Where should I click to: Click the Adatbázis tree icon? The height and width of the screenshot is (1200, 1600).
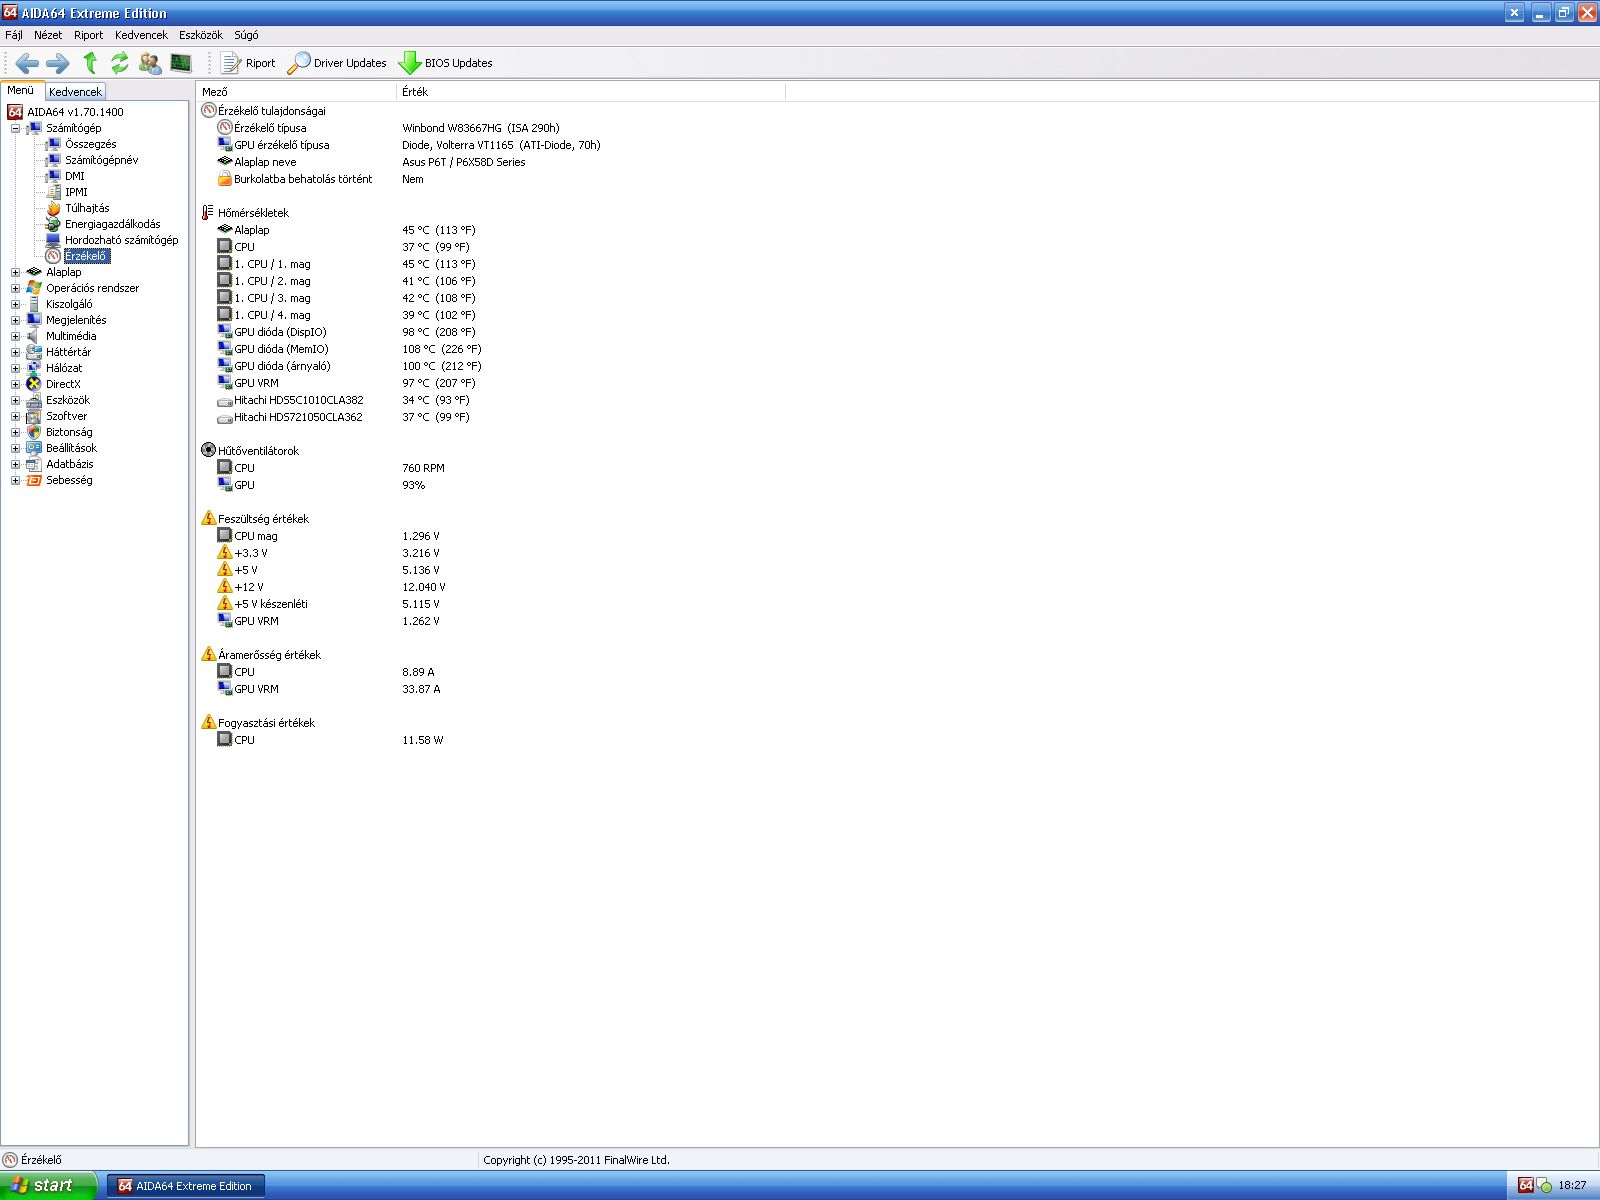pos(34,464)
